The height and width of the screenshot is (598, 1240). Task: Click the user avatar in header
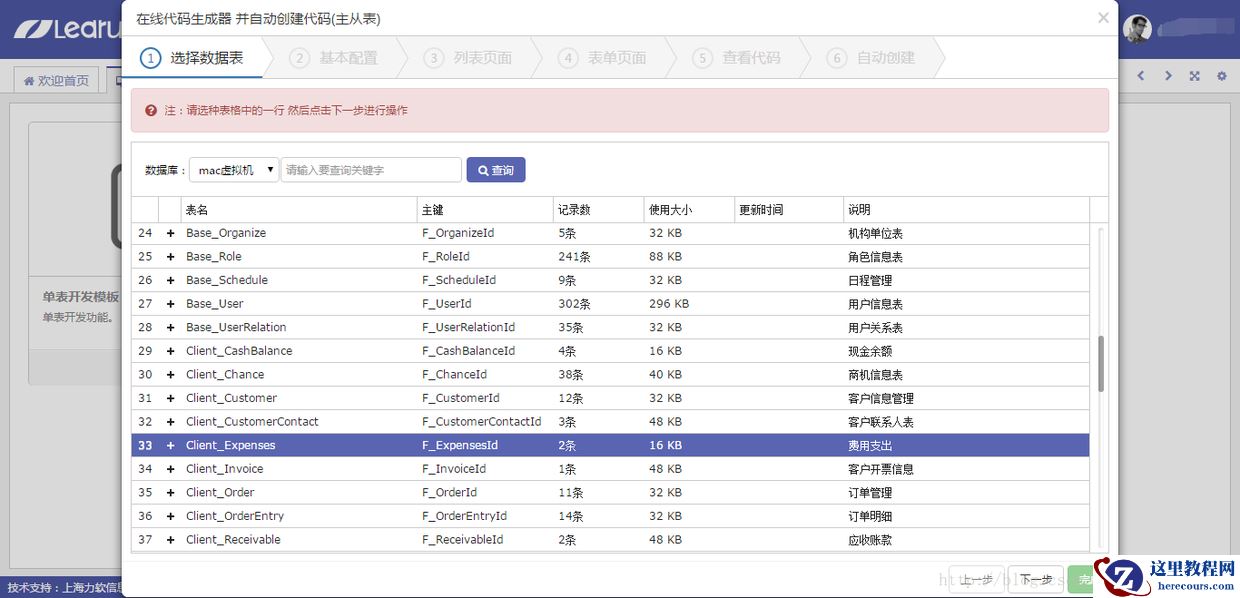click(1137, 29)
